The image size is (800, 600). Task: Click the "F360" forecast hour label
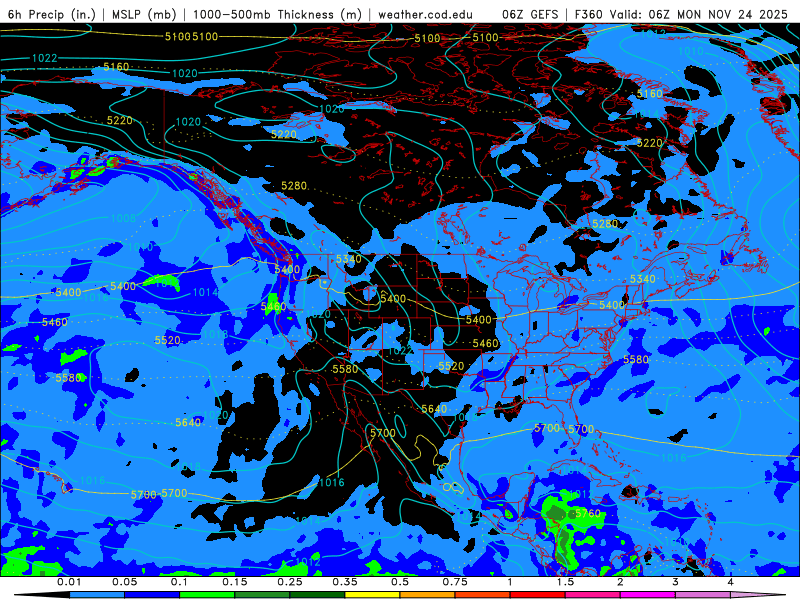pyautogui.click(x=589, y=14)
